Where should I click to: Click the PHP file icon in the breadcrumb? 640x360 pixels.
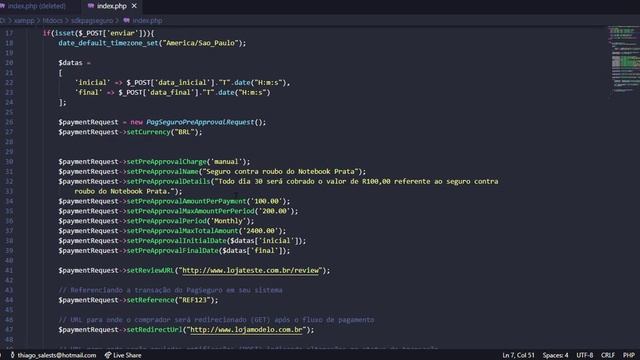(x=127, y=20)
